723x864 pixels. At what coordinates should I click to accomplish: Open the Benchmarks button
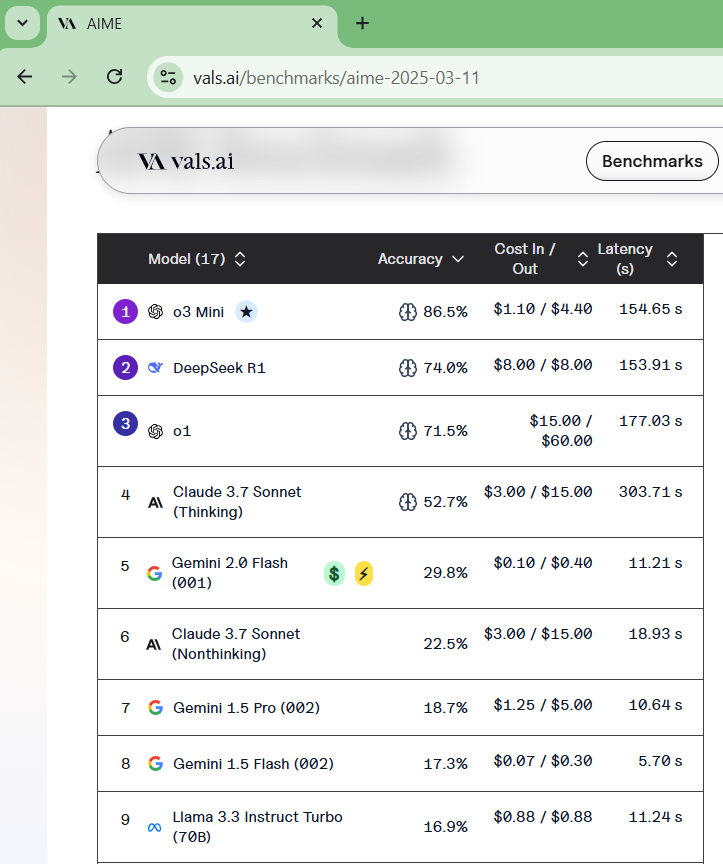(652, 161)
